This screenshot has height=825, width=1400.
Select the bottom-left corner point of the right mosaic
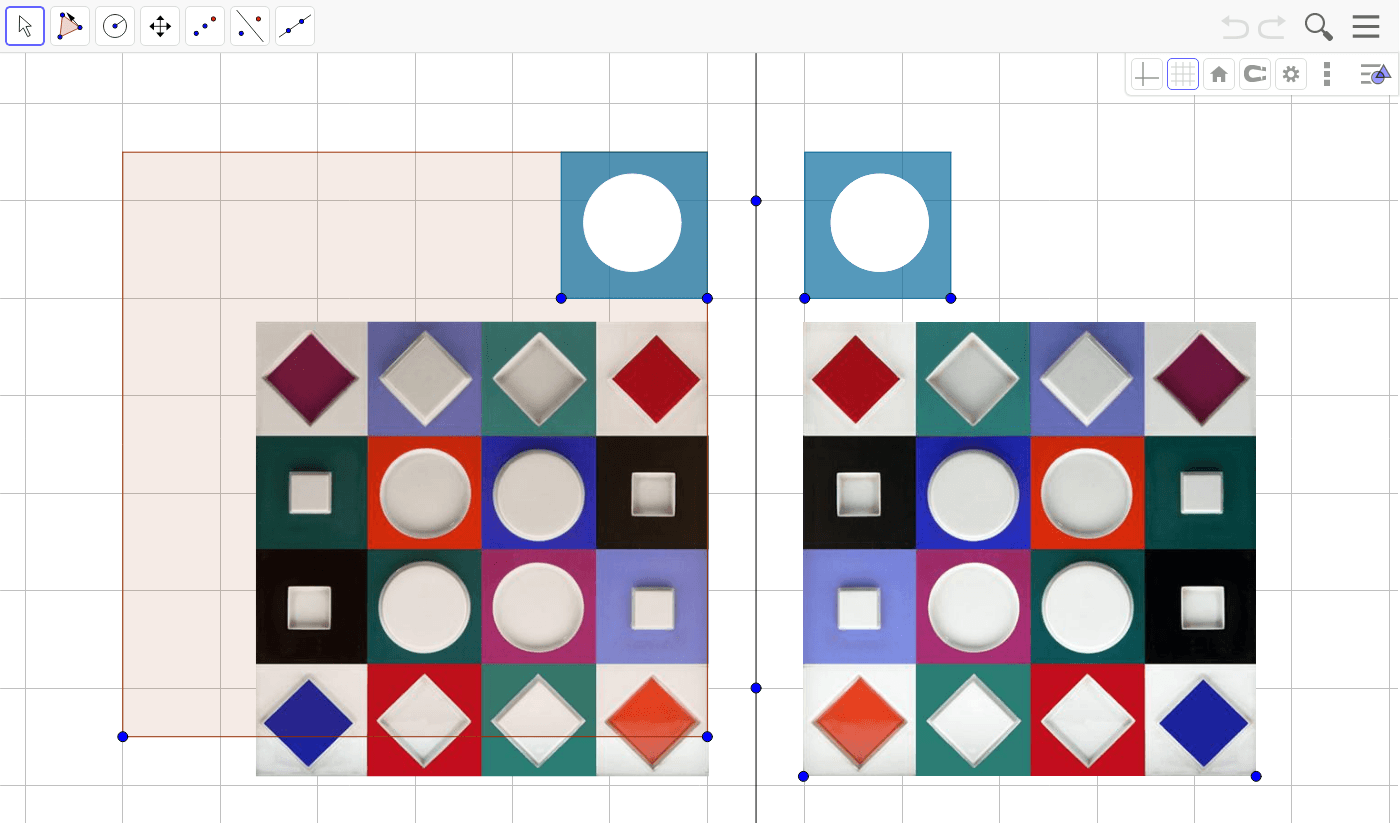[x=803, y=776]
